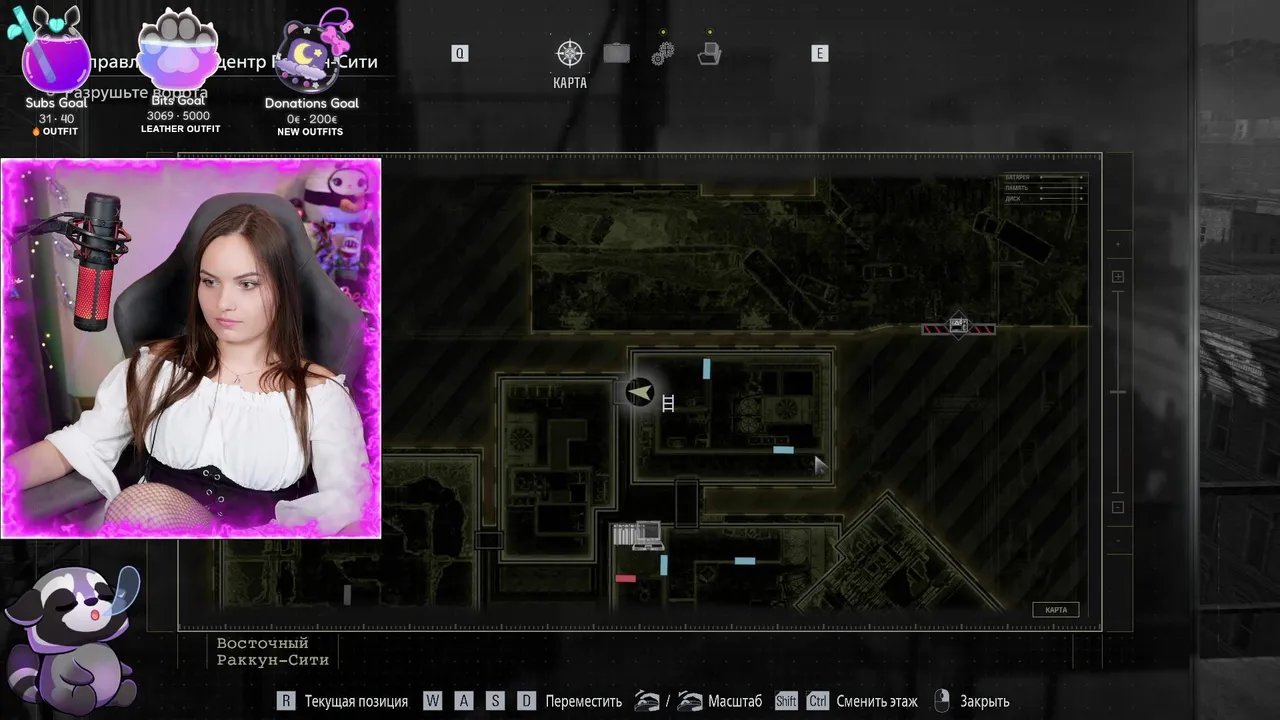Click the item box icon beside the typewriter
Screen dimensions: 1280x720
coord(624,535)
